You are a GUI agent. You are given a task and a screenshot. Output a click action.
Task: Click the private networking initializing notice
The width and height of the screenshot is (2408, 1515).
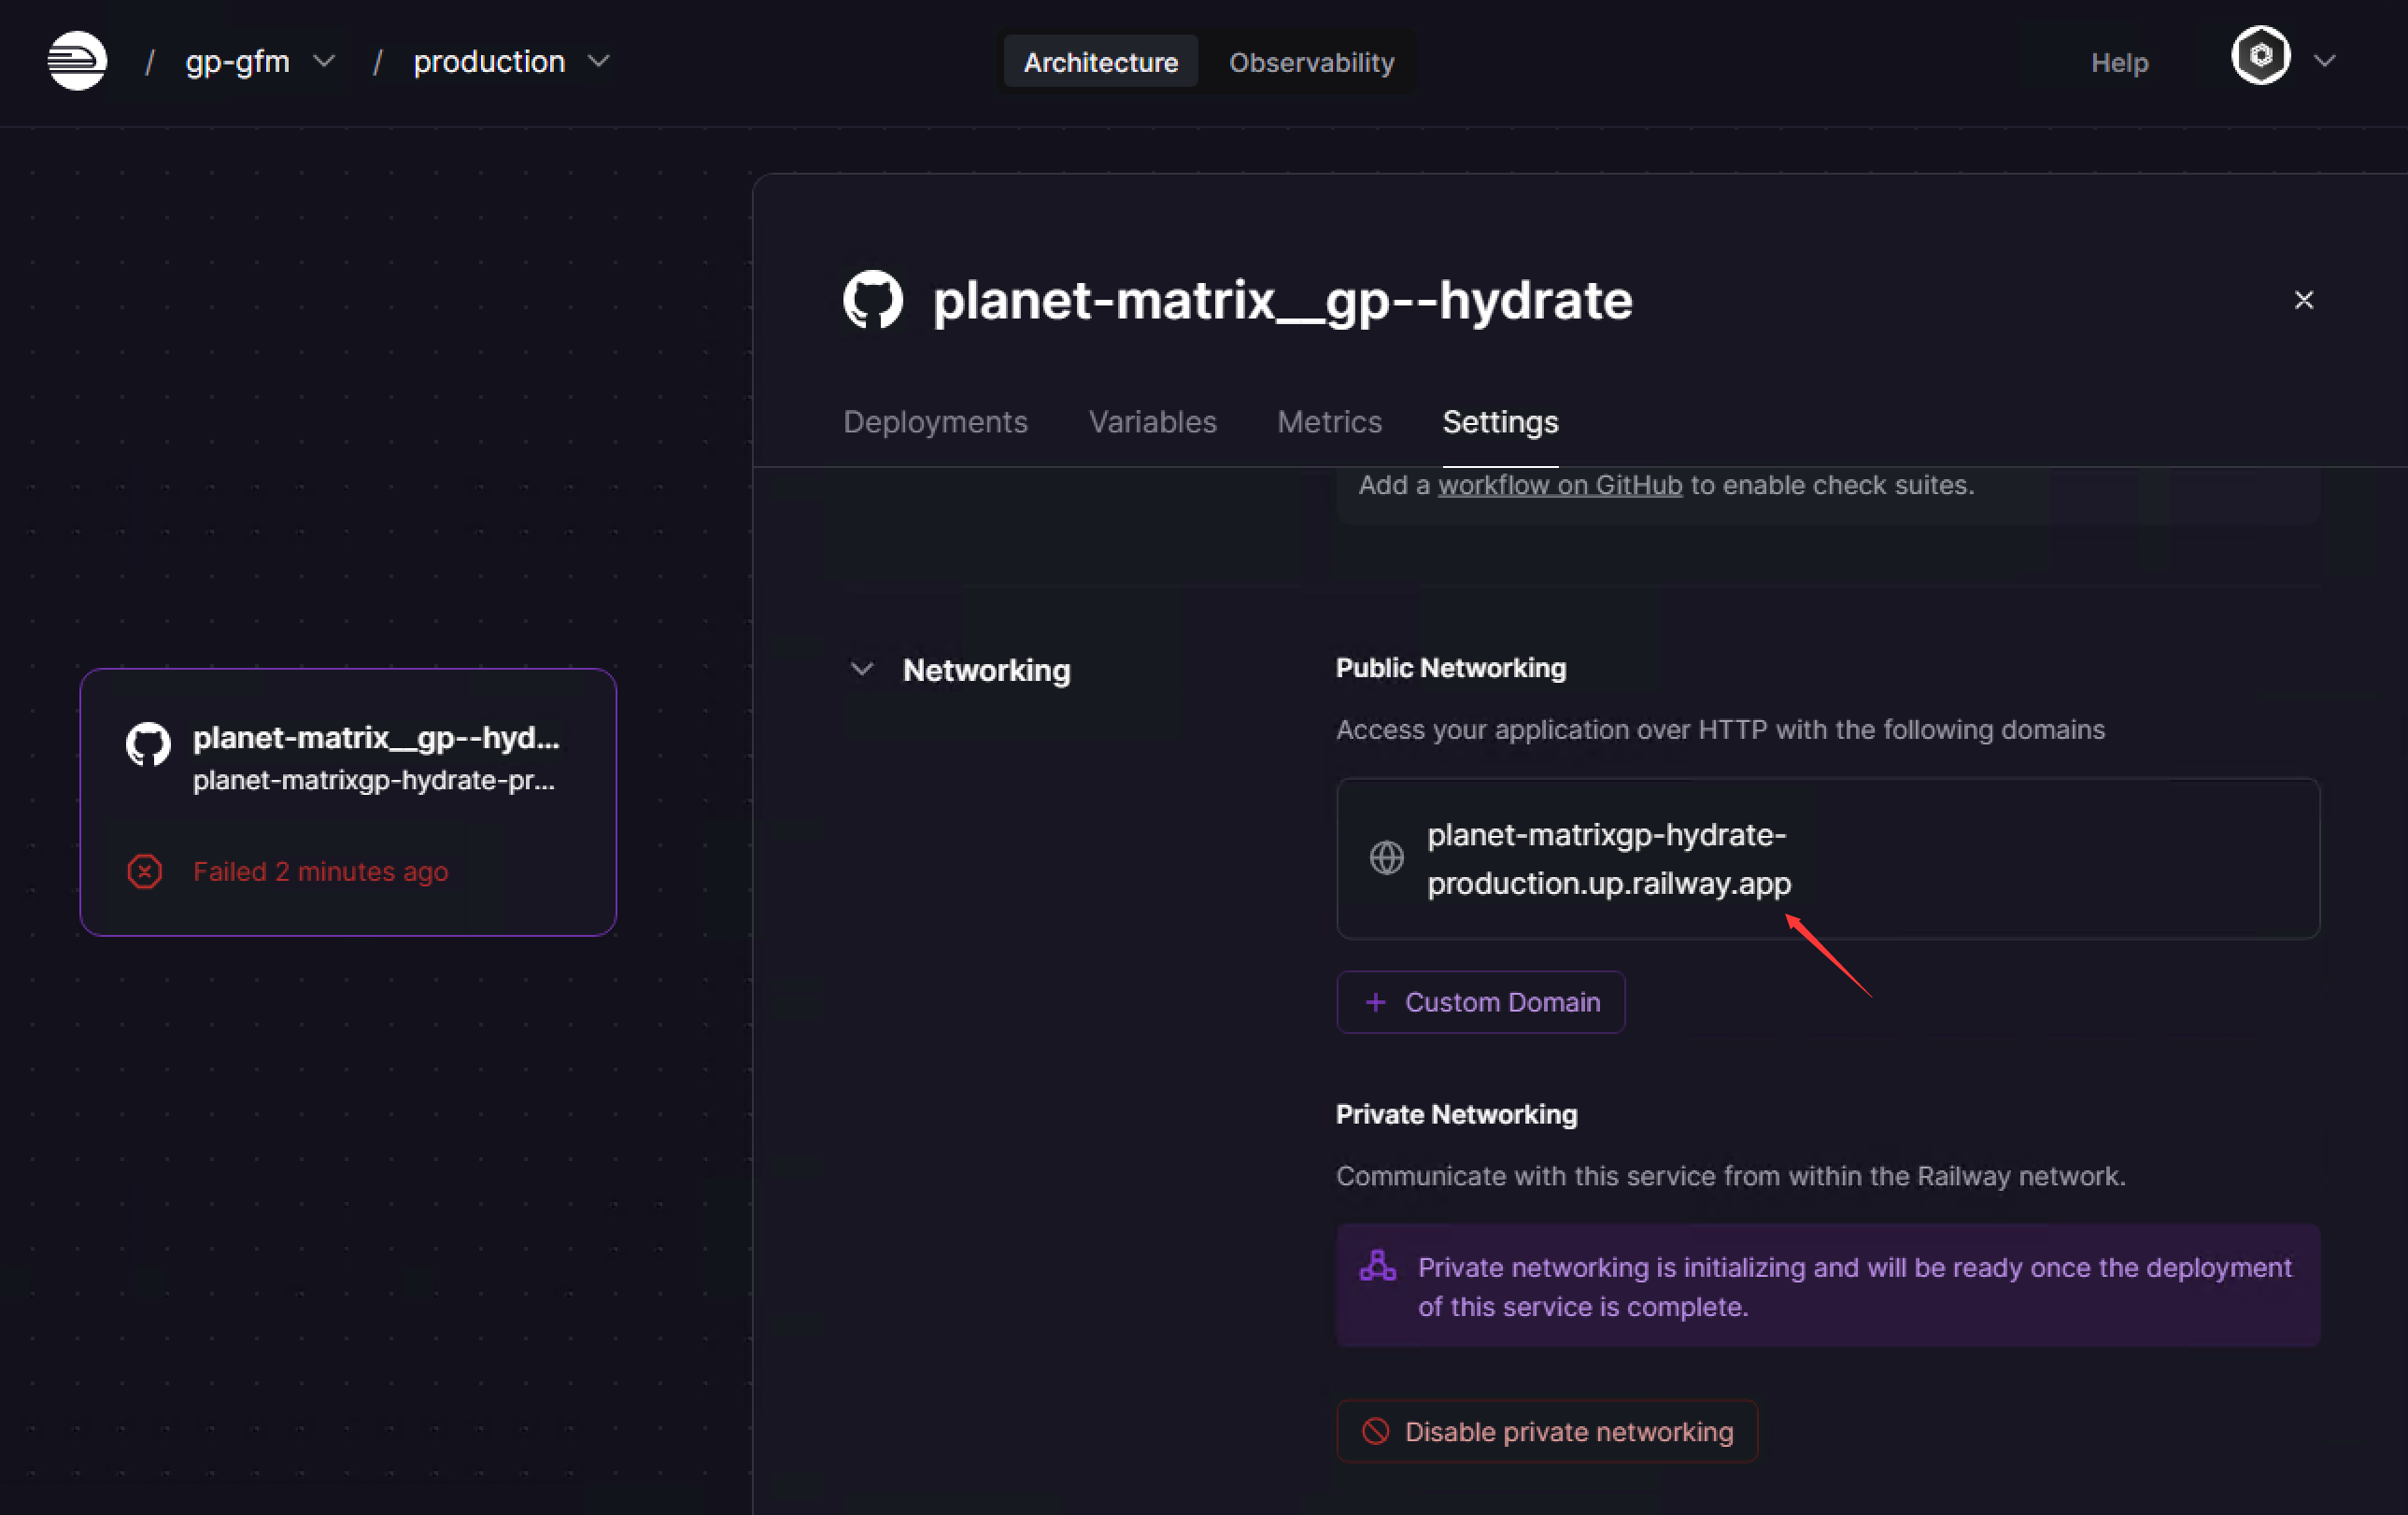pyautogui.click(x=1828, y=1286)
